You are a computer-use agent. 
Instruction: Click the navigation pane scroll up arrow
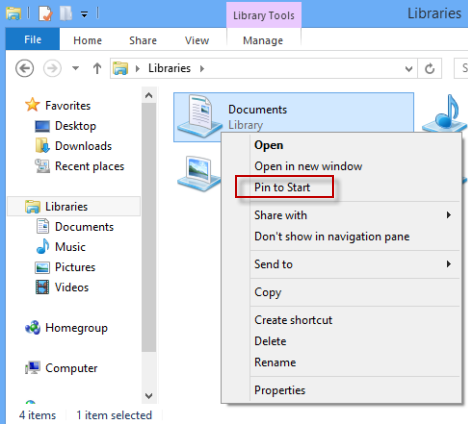tap(149, 95)
